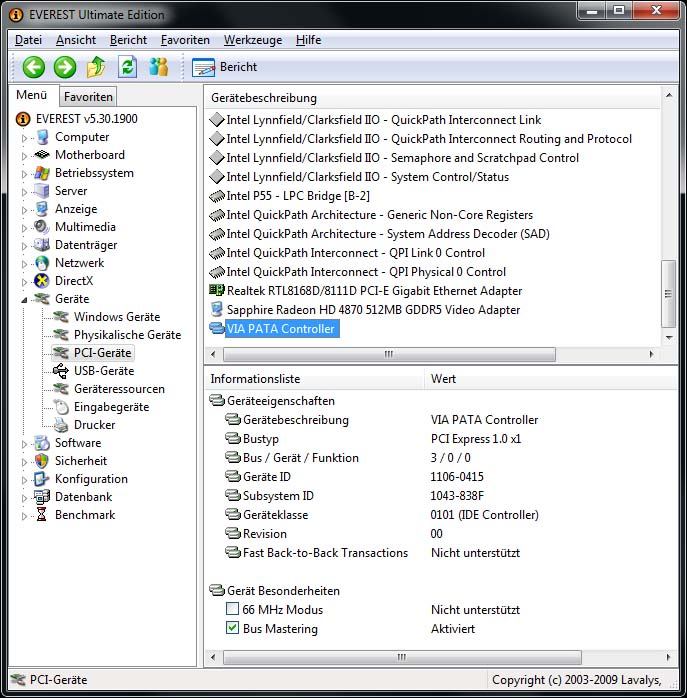Viewport: 687px width, 698px height.
Task: Click the green Forward arrow button
Action: (x=65, y=67)
